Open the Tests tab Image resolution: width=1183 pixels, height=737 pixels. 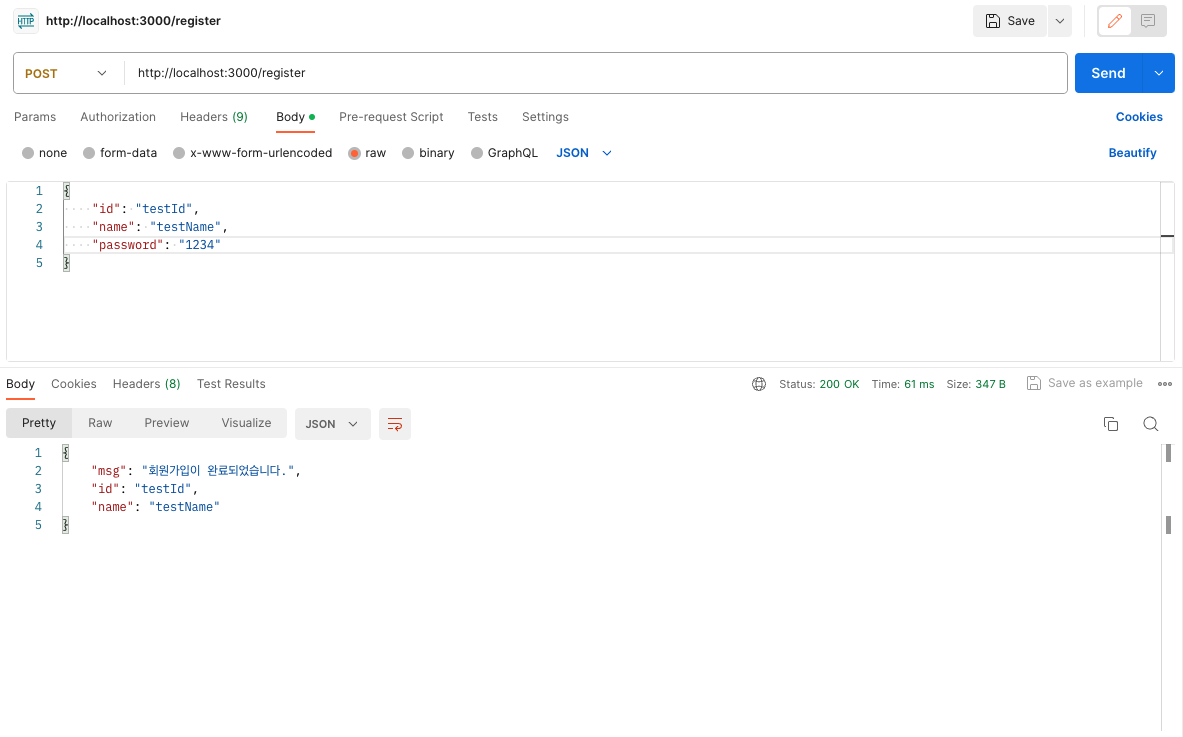click(482, 117)
